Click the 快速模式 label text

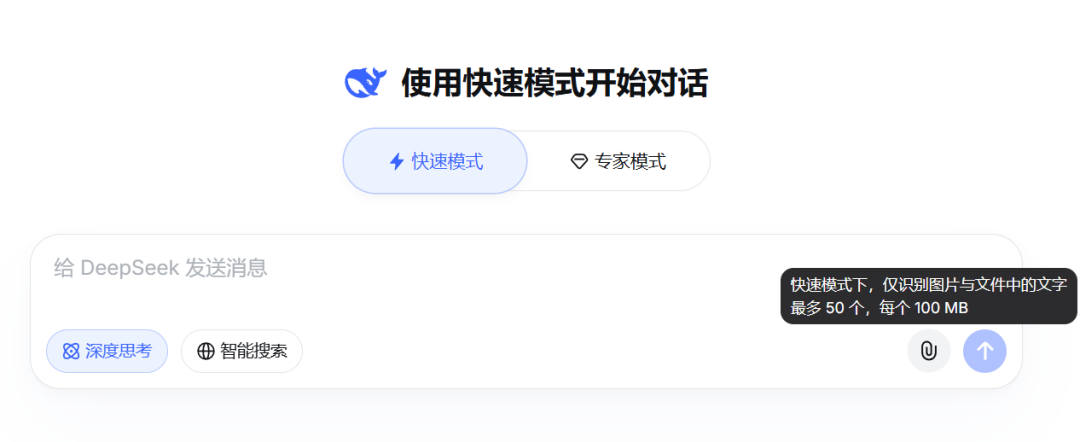click(448, 162)
